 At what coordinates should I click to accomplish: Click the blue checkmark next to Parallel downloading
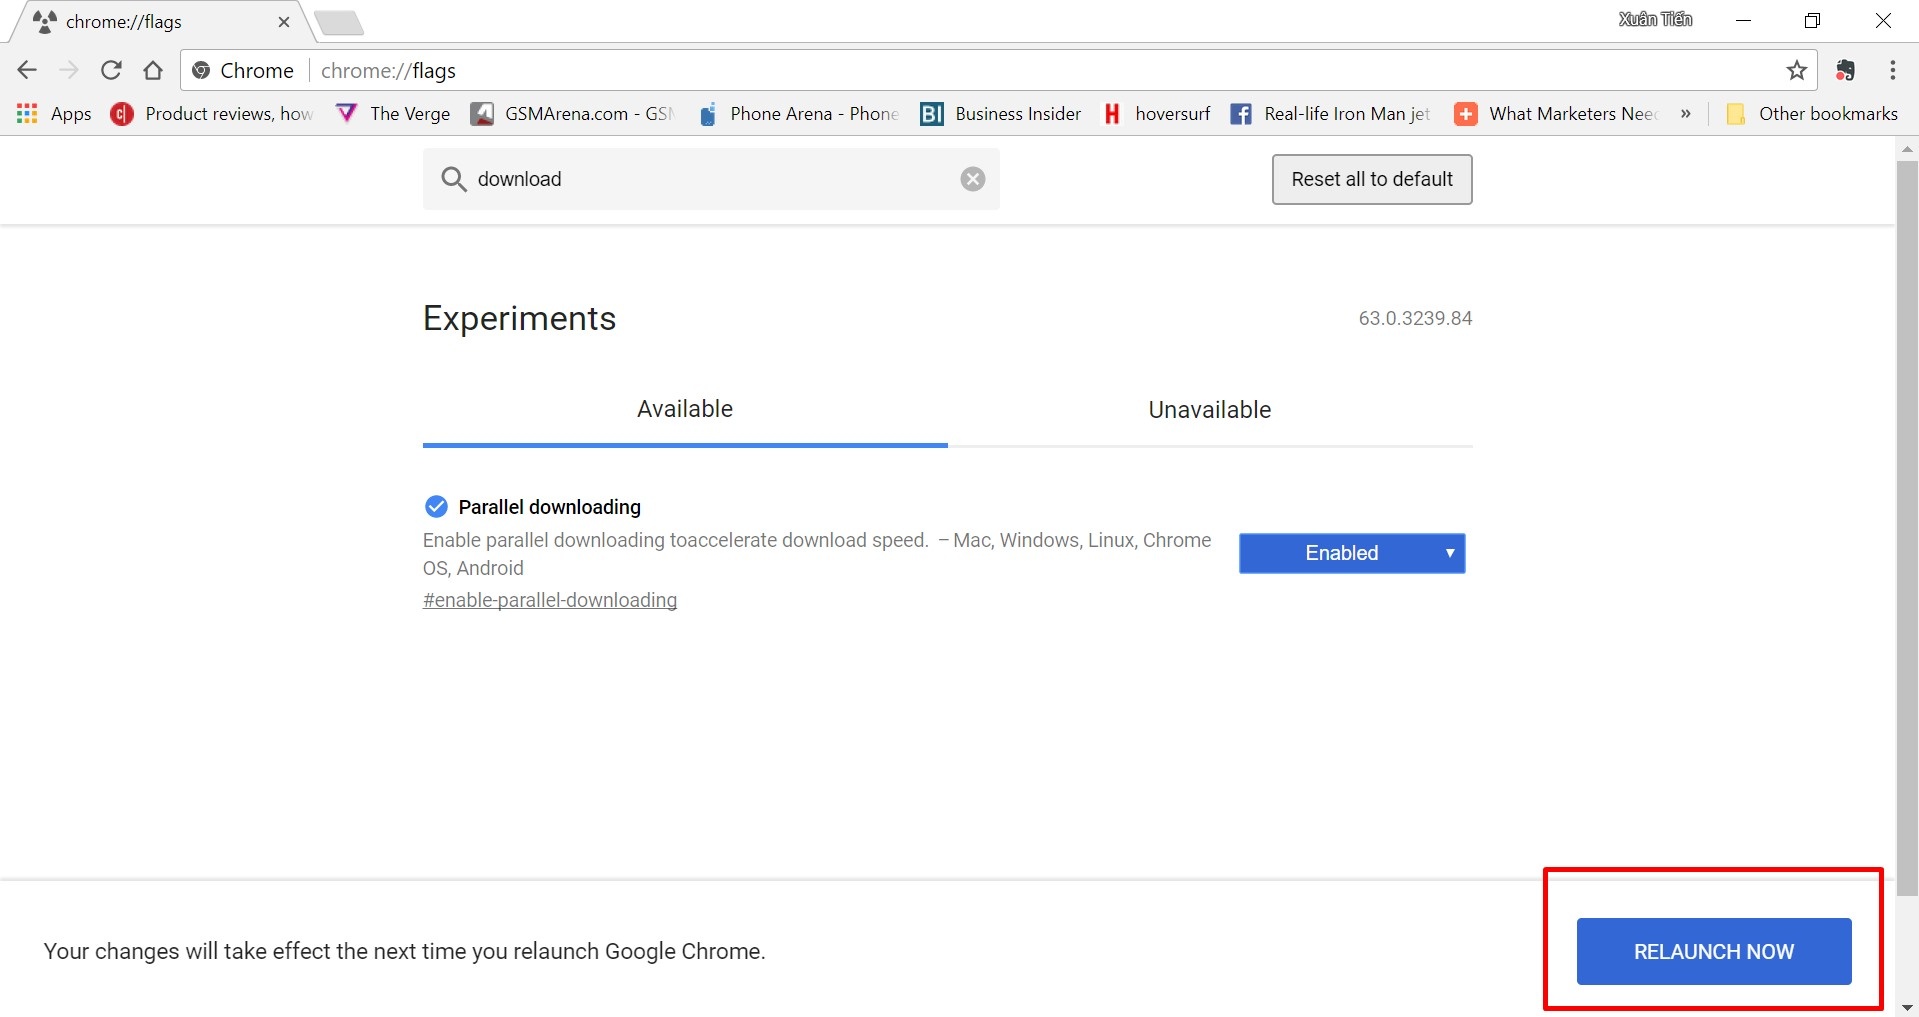point(436,506)
